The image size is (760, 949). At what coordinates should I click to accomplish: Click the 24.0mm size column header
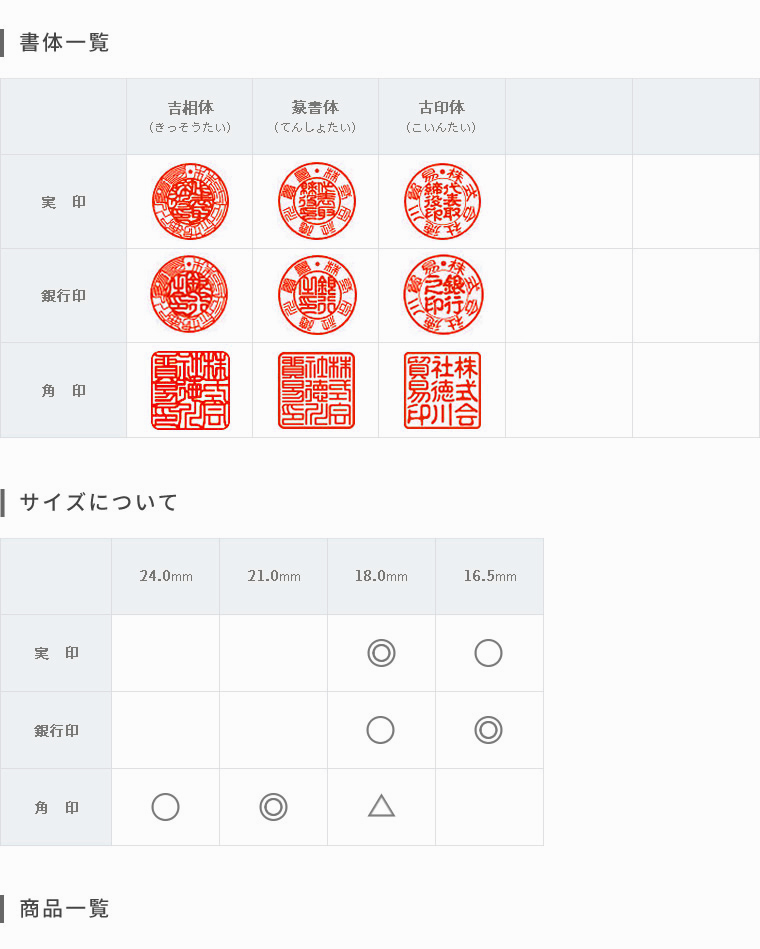165,576
